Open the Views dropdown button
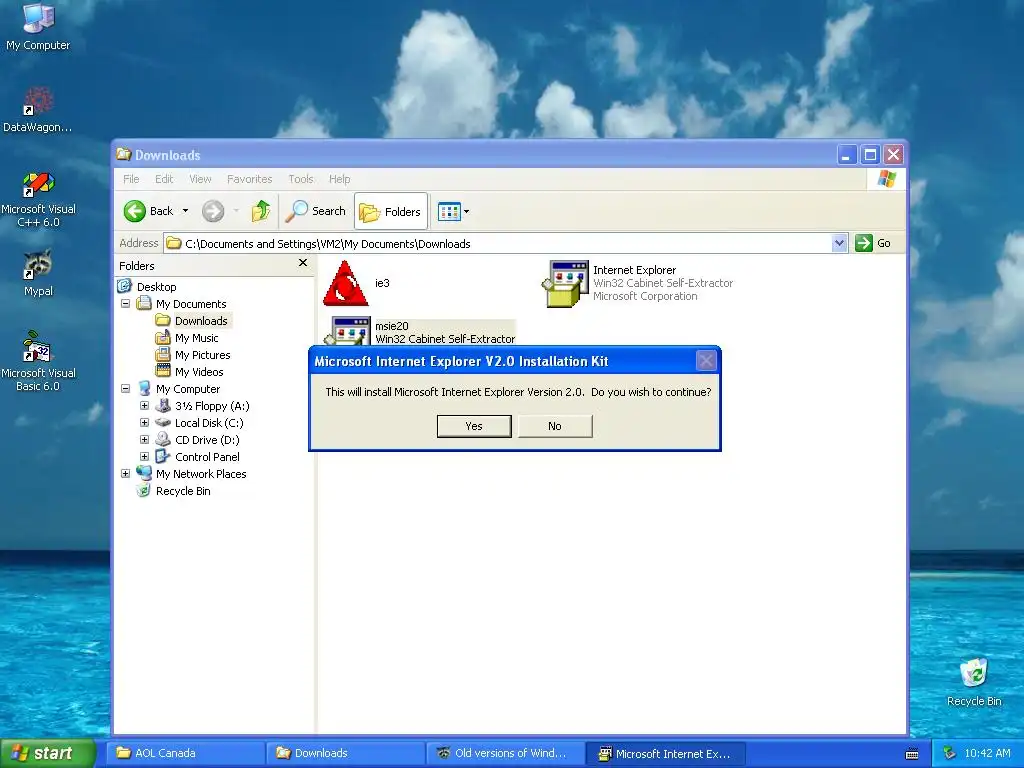 click(x=453, y=212)
